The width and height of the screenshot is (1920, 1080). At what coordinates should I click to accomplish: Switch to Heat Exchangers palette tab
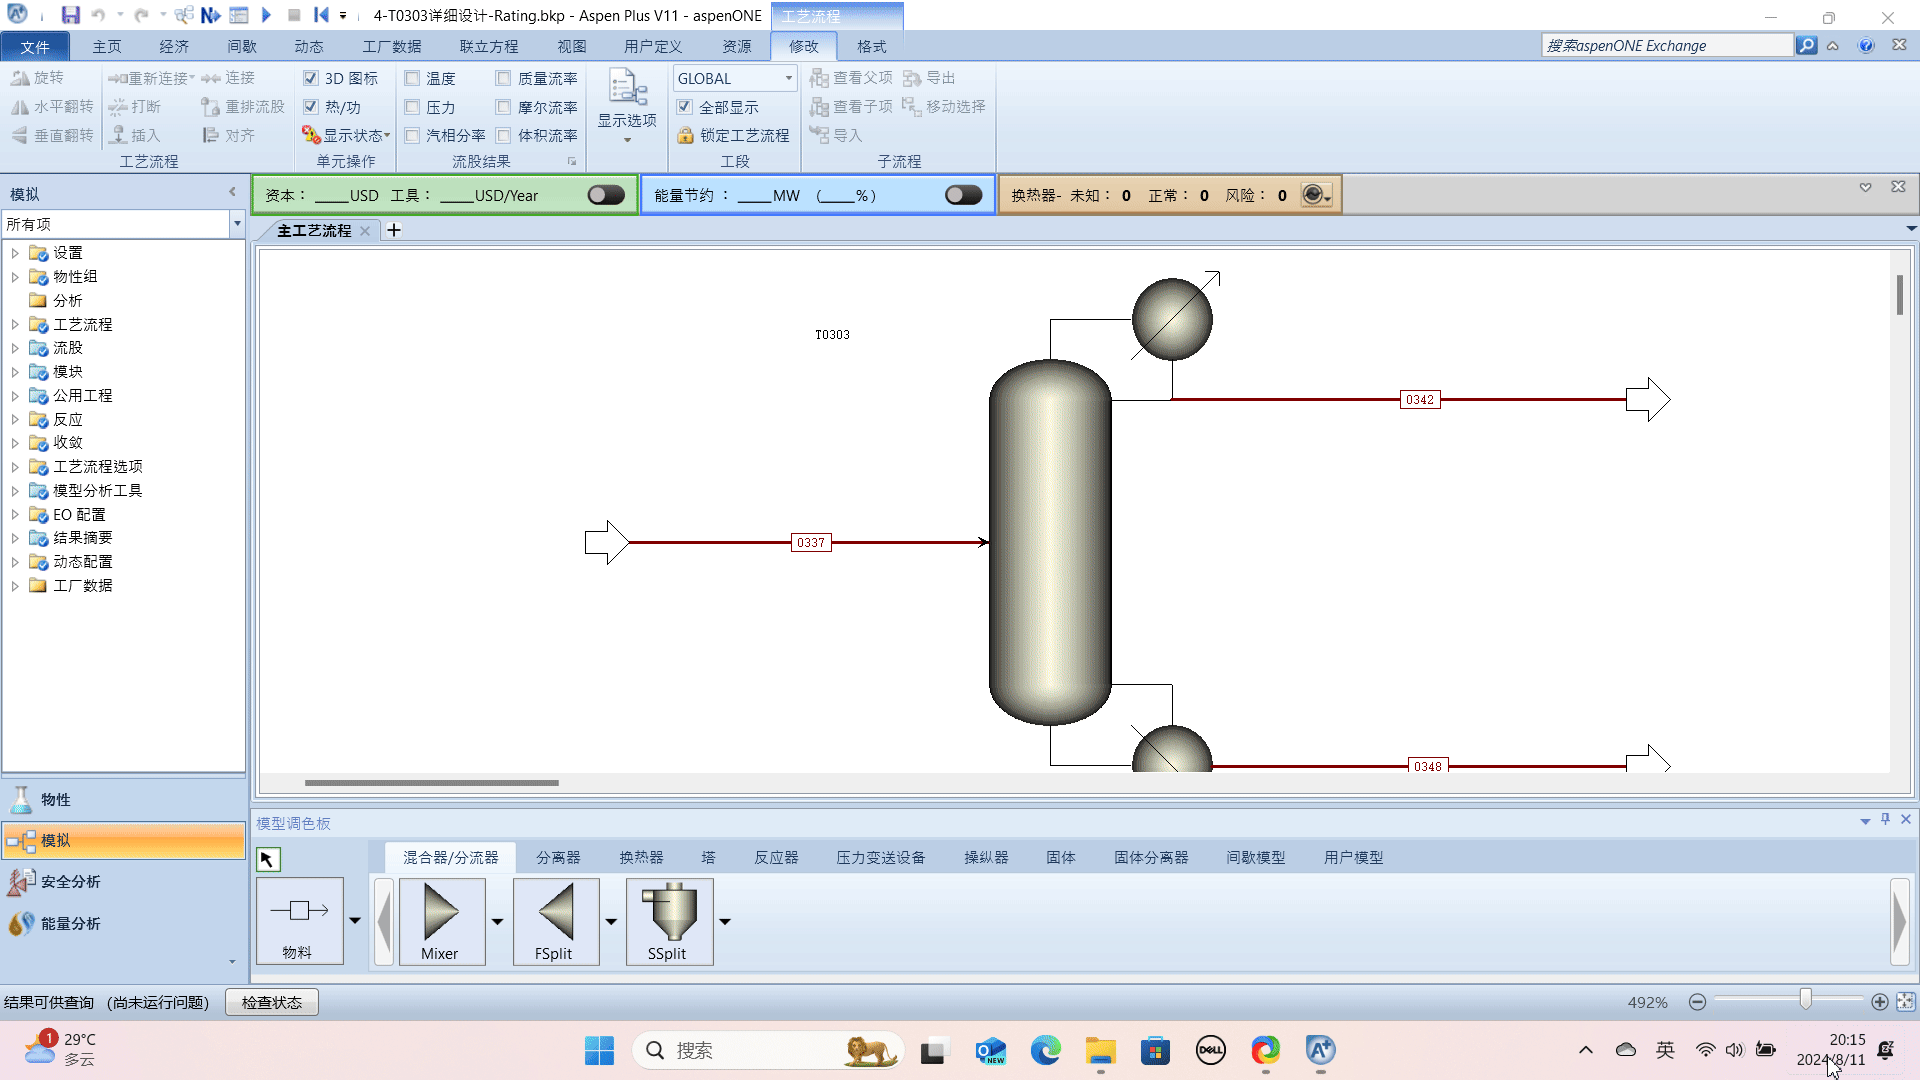pyautogui.click(x=641, y=857)
